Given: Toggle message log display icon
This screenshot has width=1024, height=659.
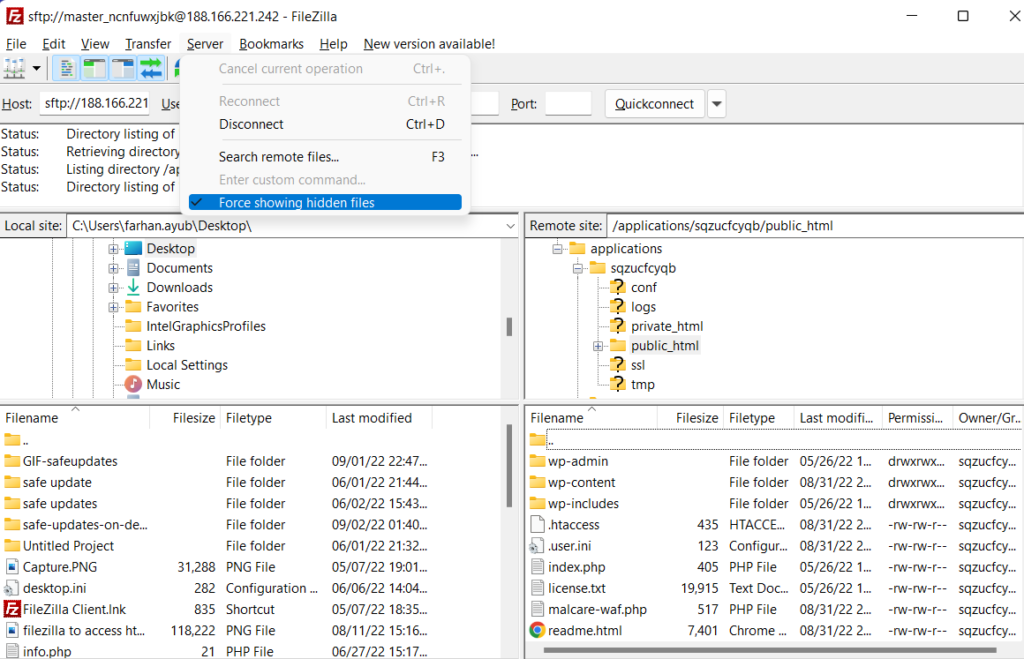Looking at the screenshot, I should [x=65, y=69].
